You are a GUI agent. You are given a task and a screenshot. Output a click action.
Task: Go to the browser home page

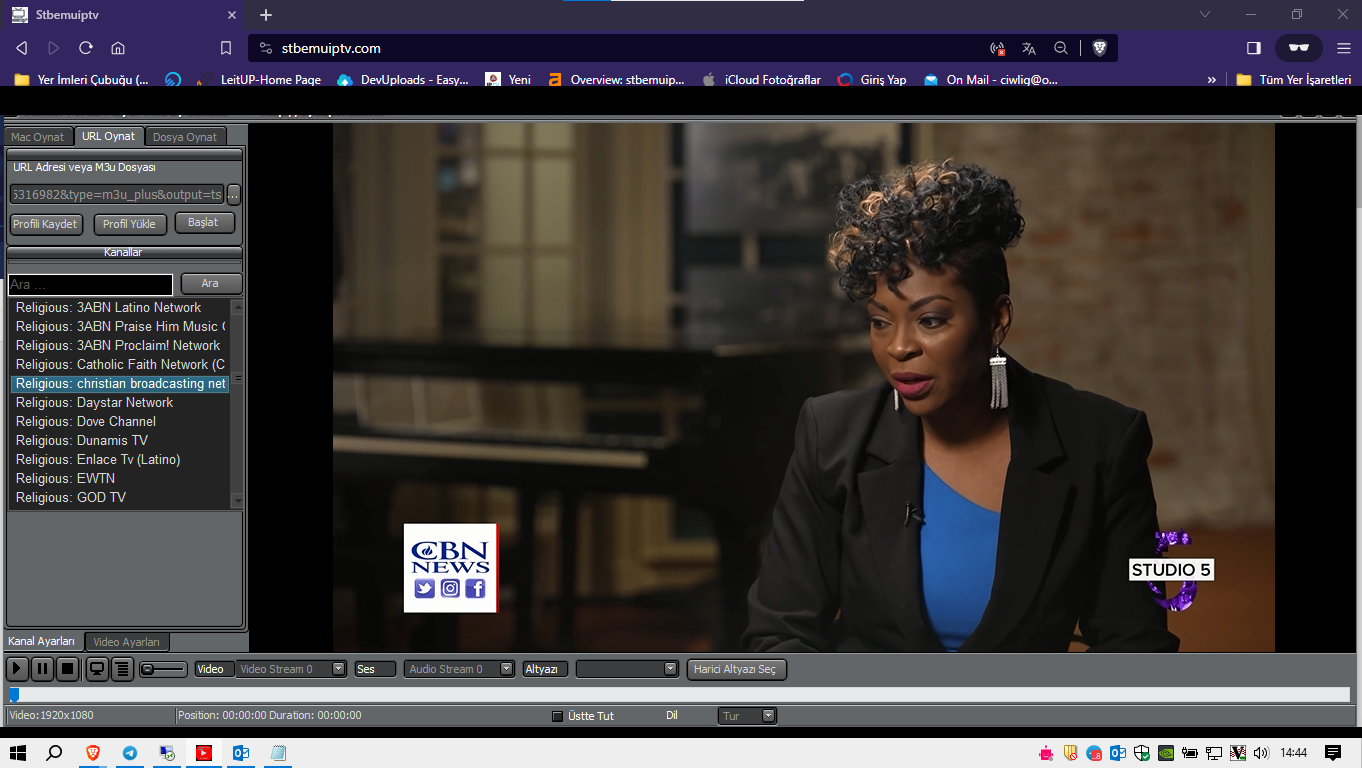[x=118, y=48]
